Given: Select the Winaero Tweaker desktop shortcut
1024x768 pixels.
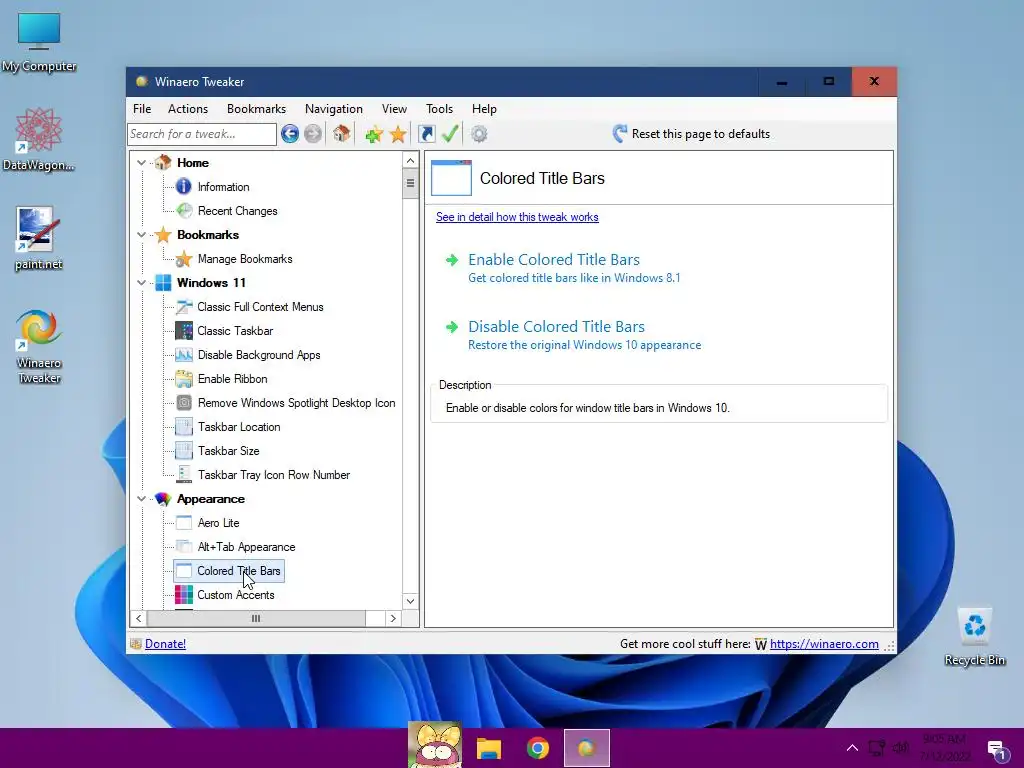Looking at the screenshot, I should (x=39, y=346).
